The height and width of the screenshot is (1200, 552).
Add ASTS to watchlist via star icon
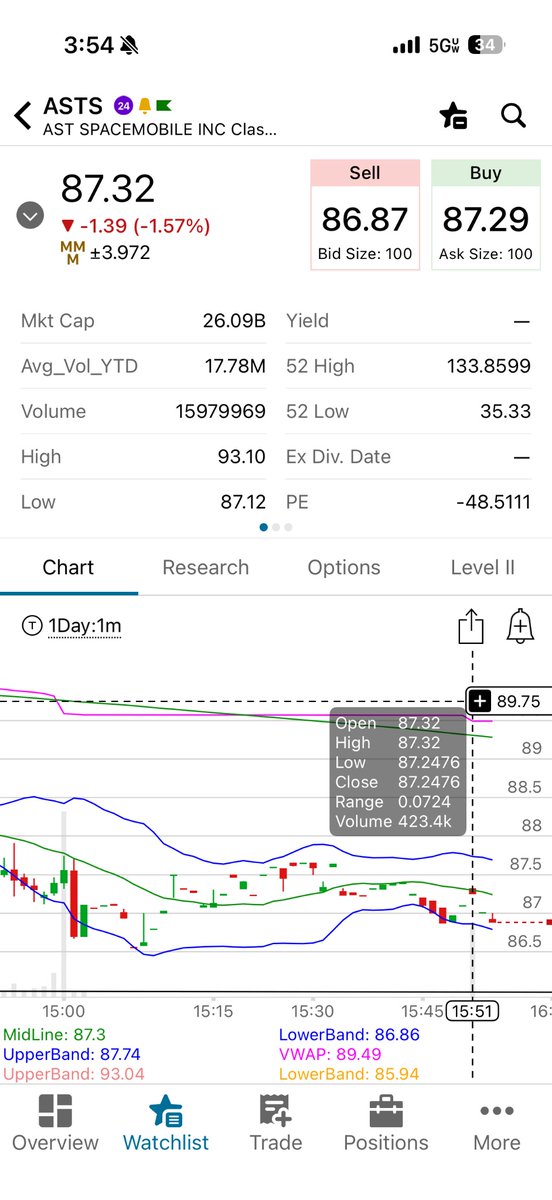pos(453,116)
